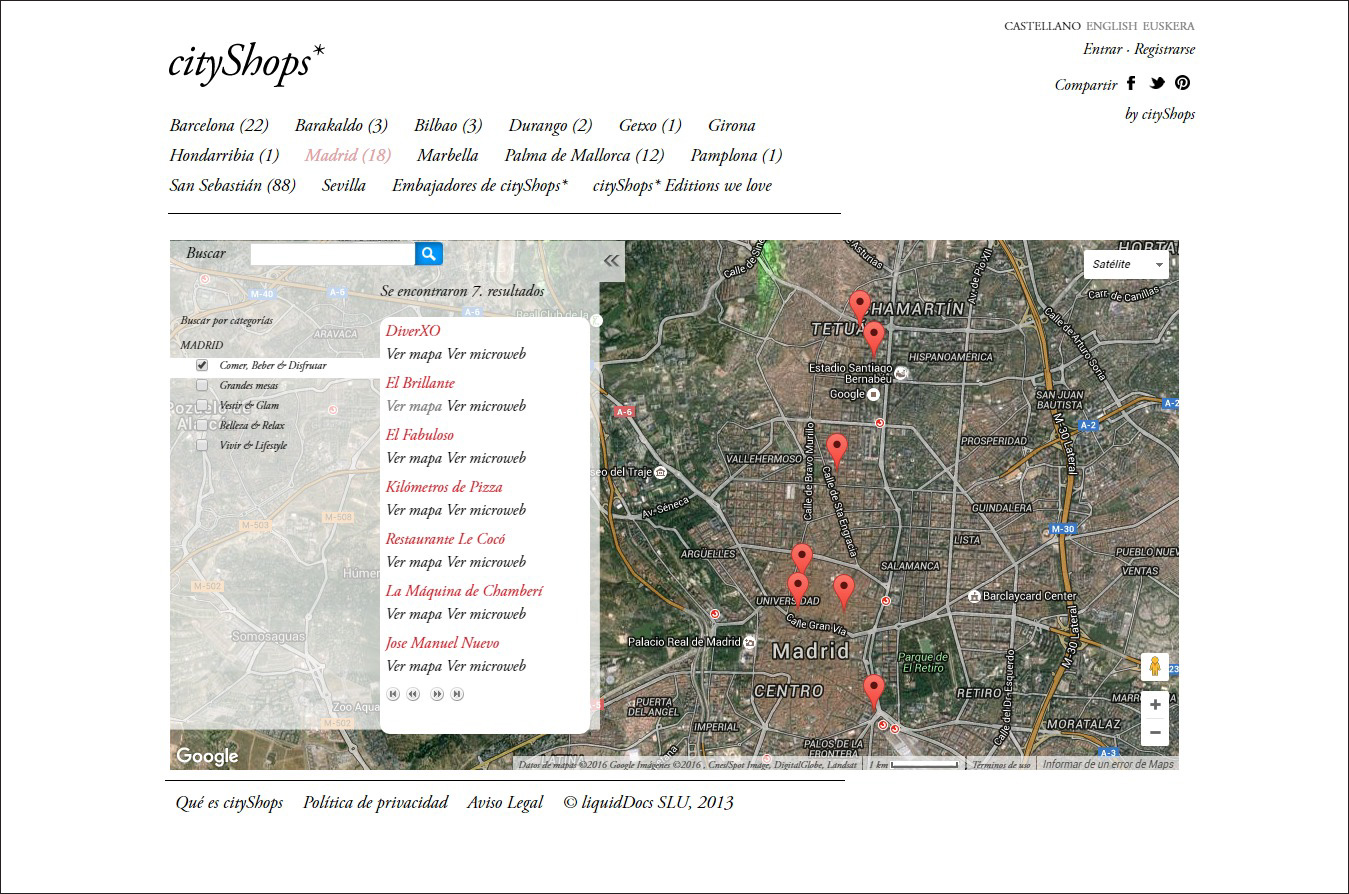Click Ver microweb for El Fabuloso
The image size is (1349, 894).
point(486,458)
